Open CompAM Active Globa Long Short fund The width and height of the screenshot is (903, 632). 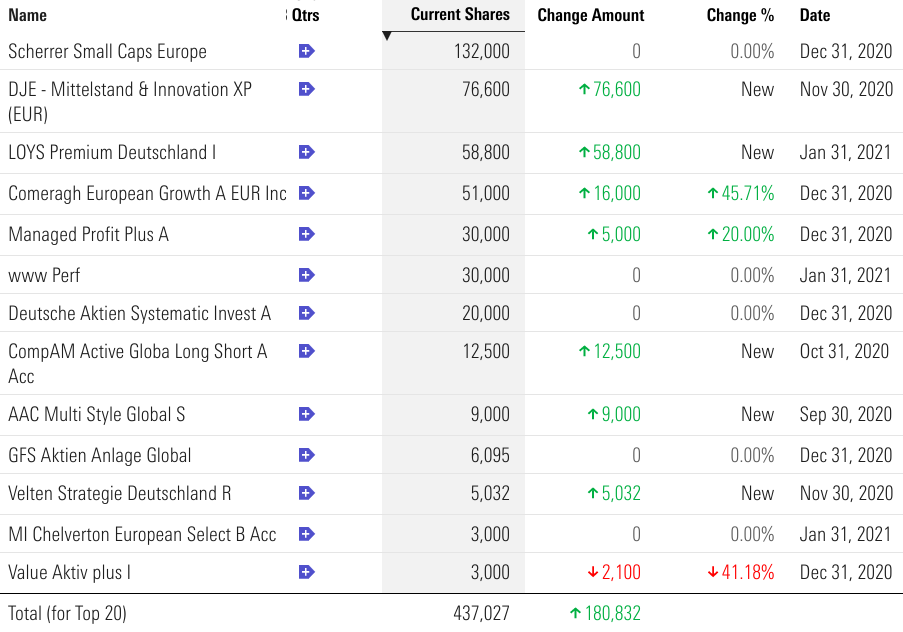[137, 351]
